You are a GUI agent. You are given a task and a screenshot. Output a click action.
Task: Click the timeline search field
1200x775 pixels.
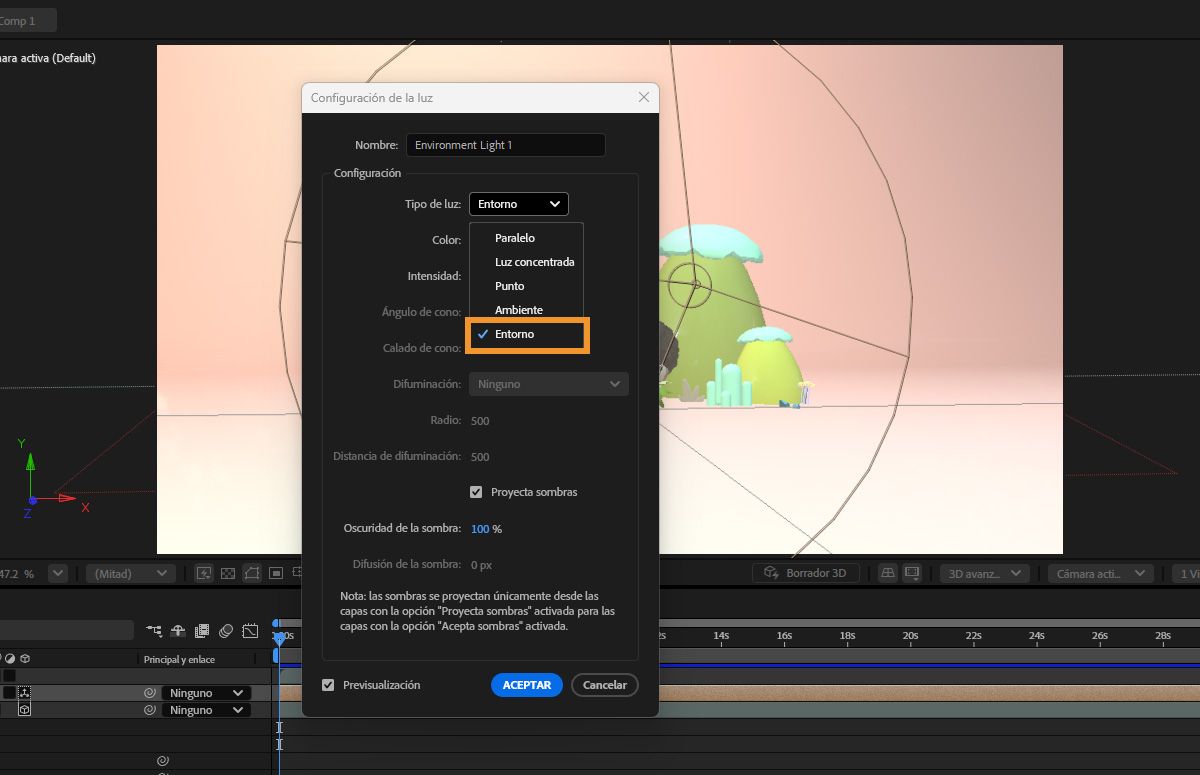pos(66,630)
